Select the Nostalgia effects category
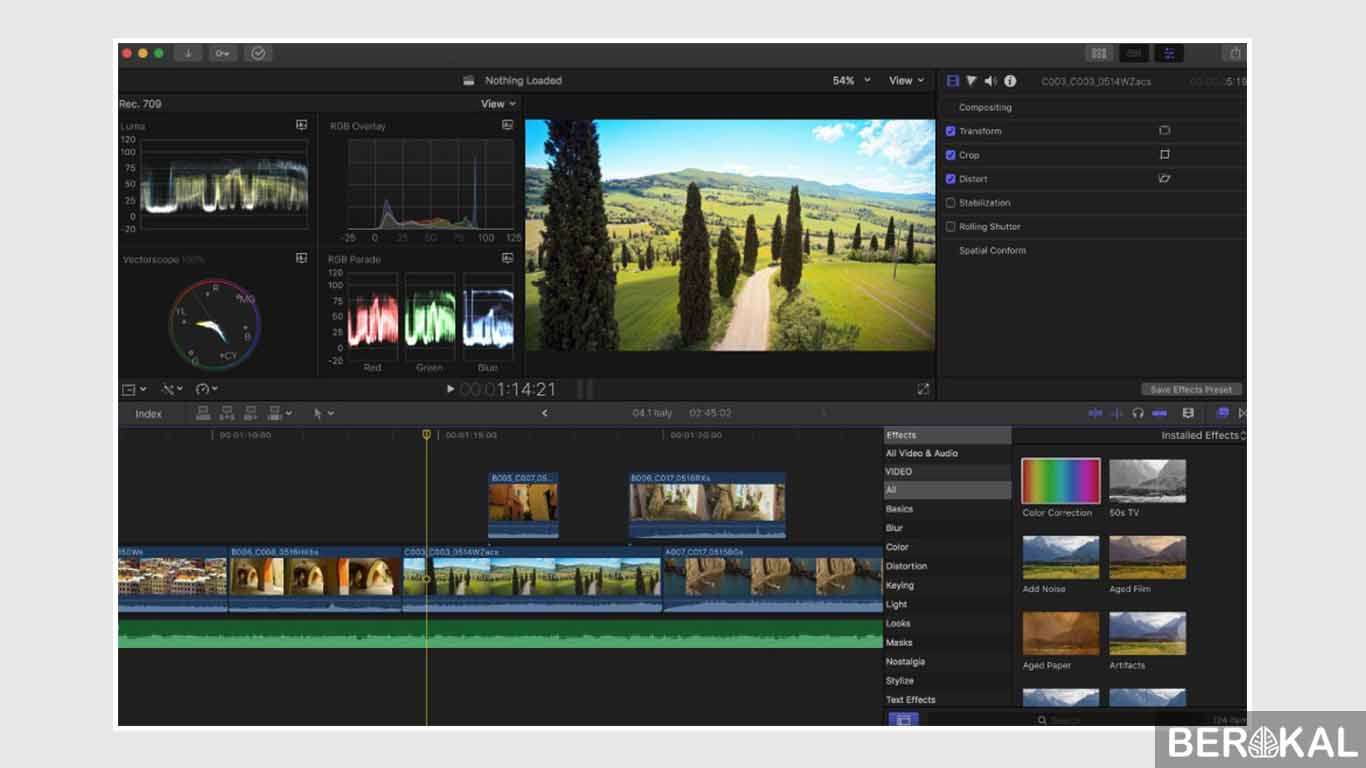The width and height of the screenshot is (1366, 768). pos(904,661)
